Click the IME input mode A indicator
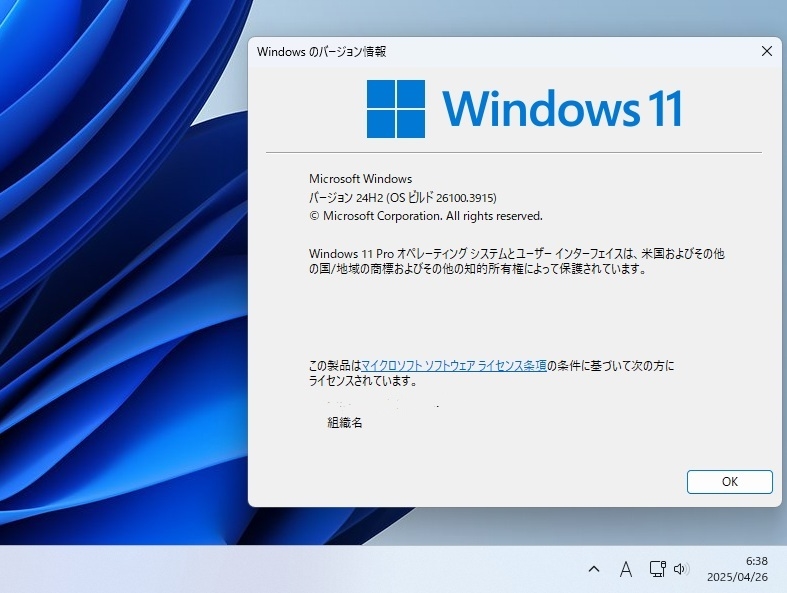787x593 pixels. coord(625,569)
